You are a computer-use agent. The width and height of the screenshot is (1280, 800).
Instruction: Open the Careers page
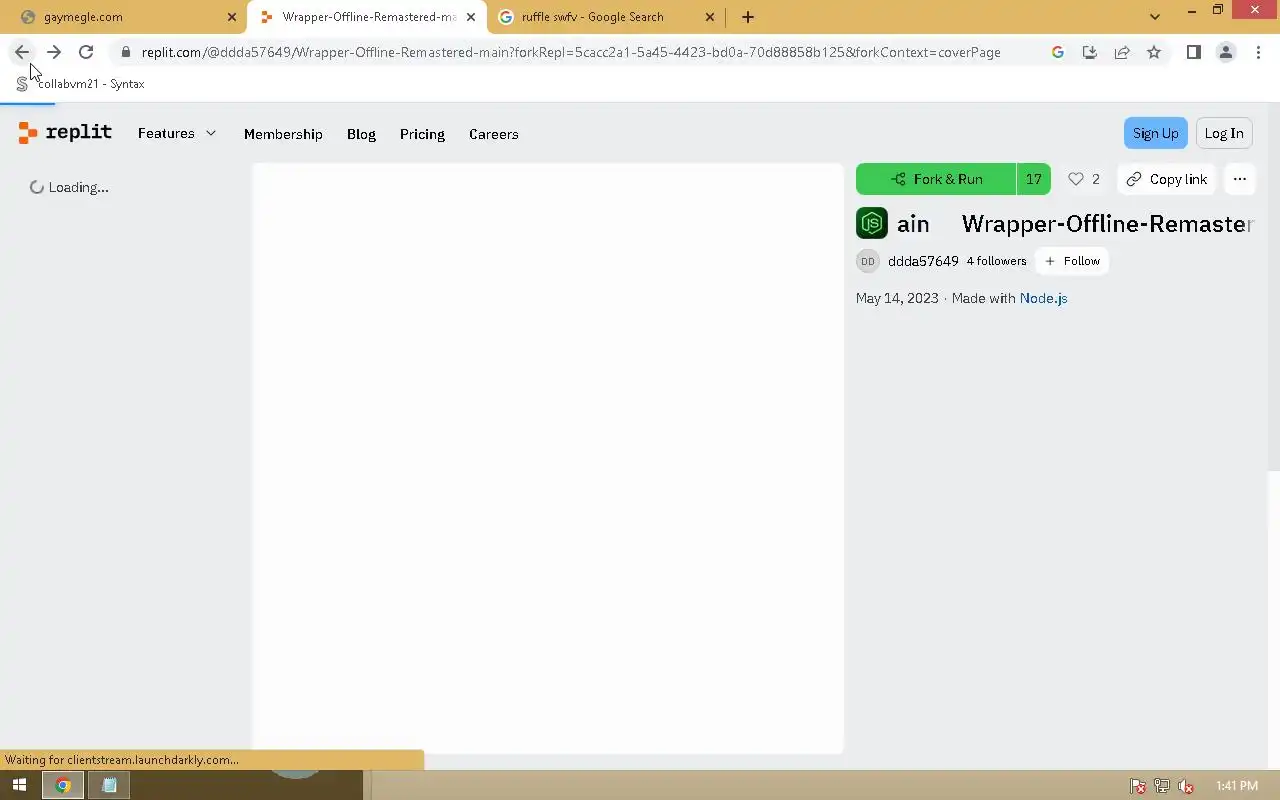493,134
